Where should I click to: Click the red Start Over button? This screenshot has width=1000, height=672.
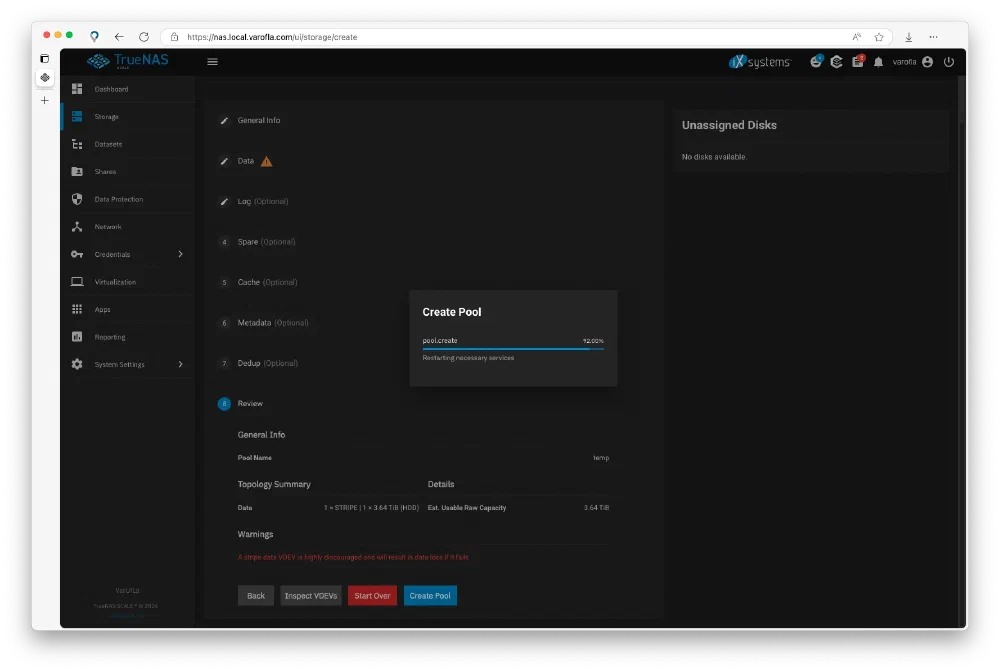coord(372,596)
